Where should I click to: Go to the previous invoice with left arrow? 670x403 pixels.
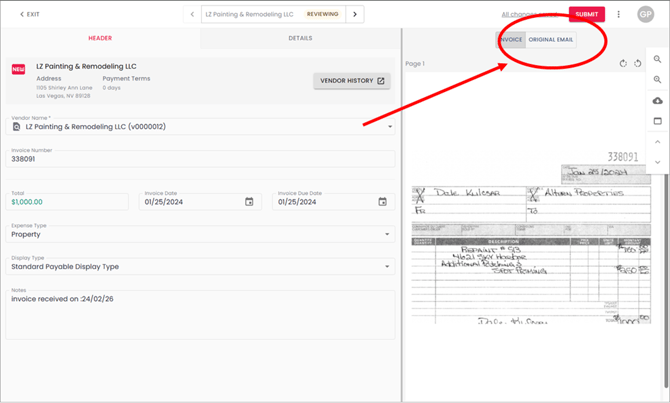192,14
